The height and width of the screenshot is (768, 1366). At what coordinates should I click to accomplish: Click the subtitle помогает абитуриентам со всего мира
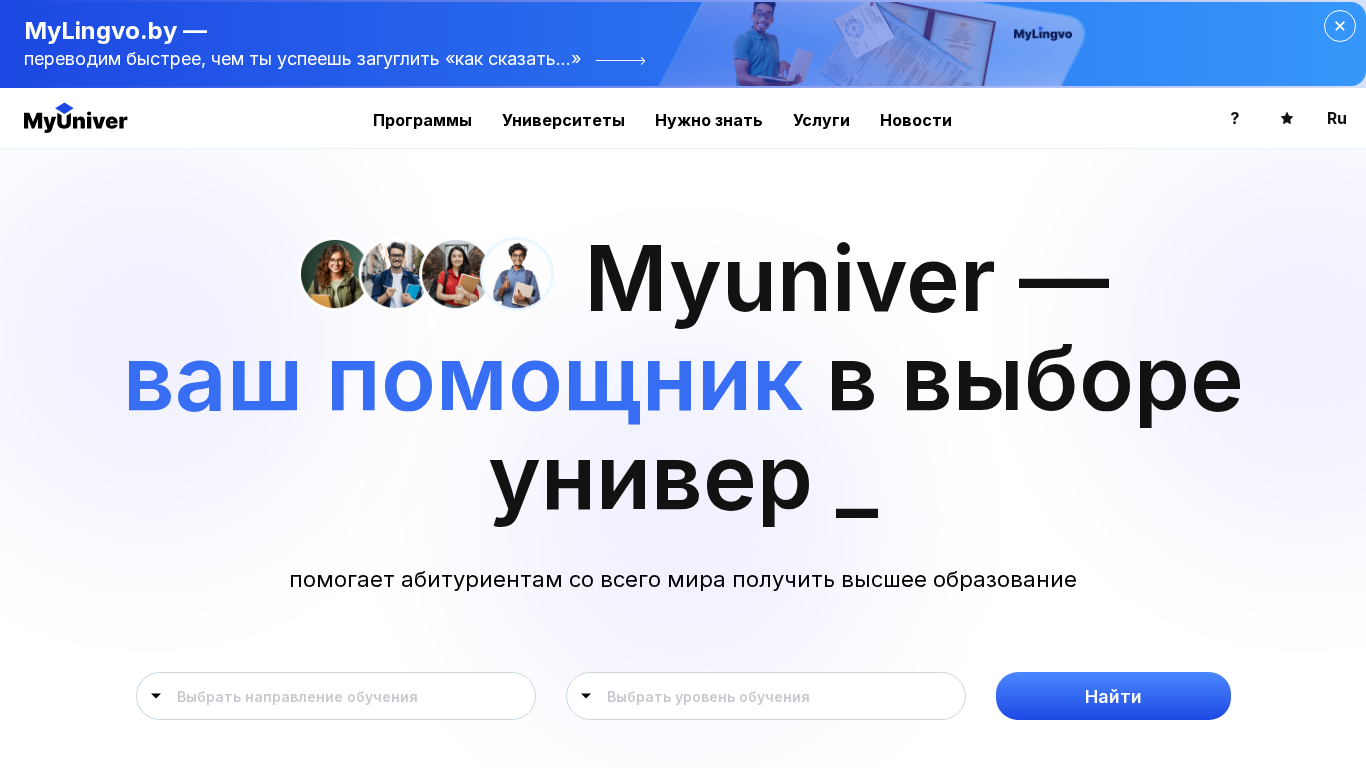click(x=683, y=579)
